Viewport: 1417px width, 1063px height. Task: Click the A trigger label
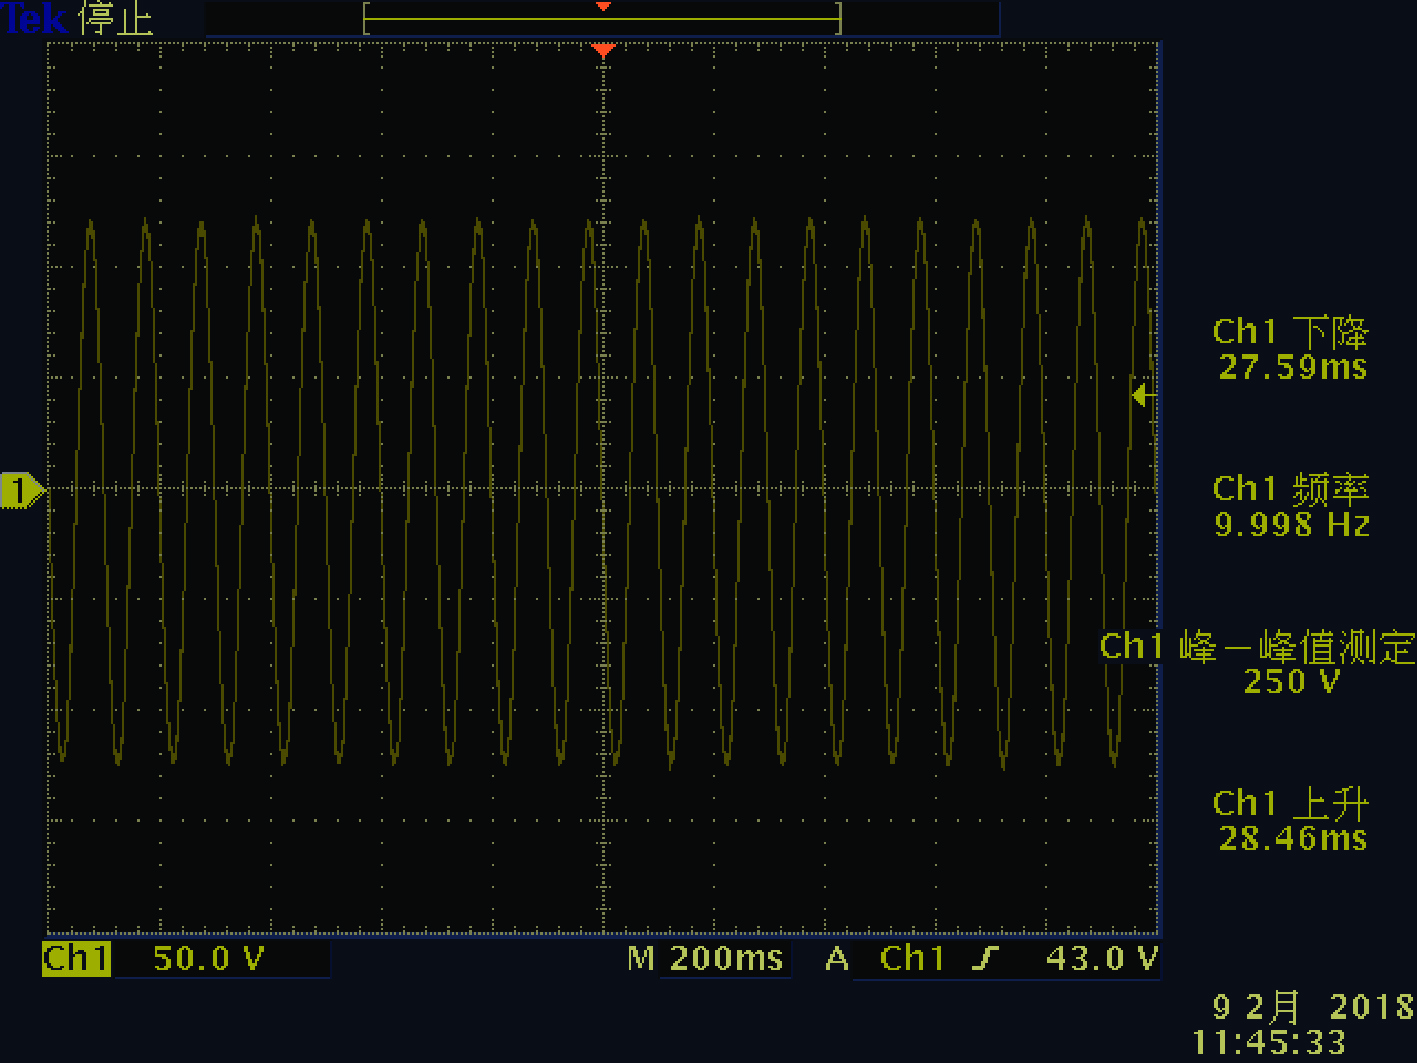837,959
